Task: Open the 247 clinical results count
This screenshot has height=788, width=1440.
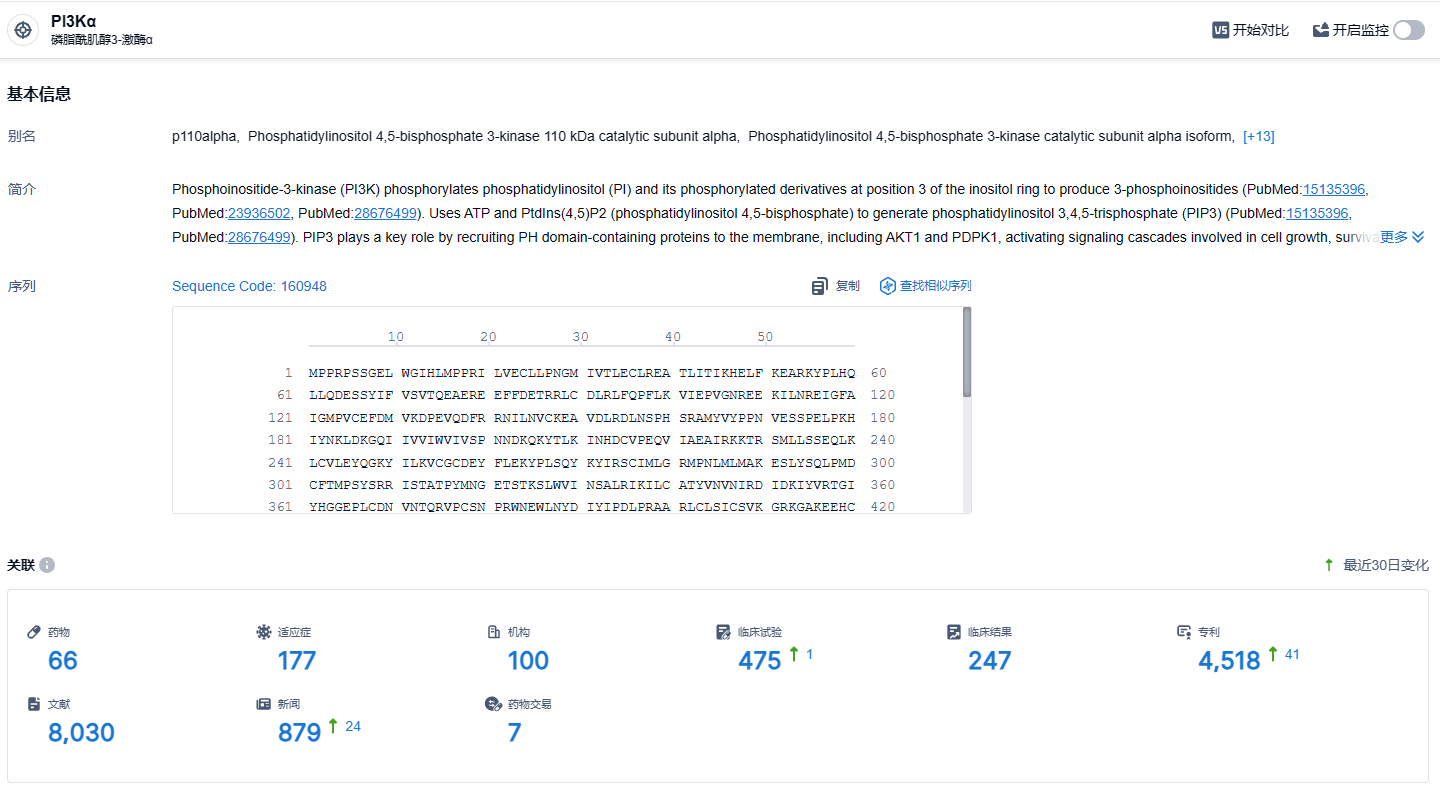Action: (x=989, y=661)
